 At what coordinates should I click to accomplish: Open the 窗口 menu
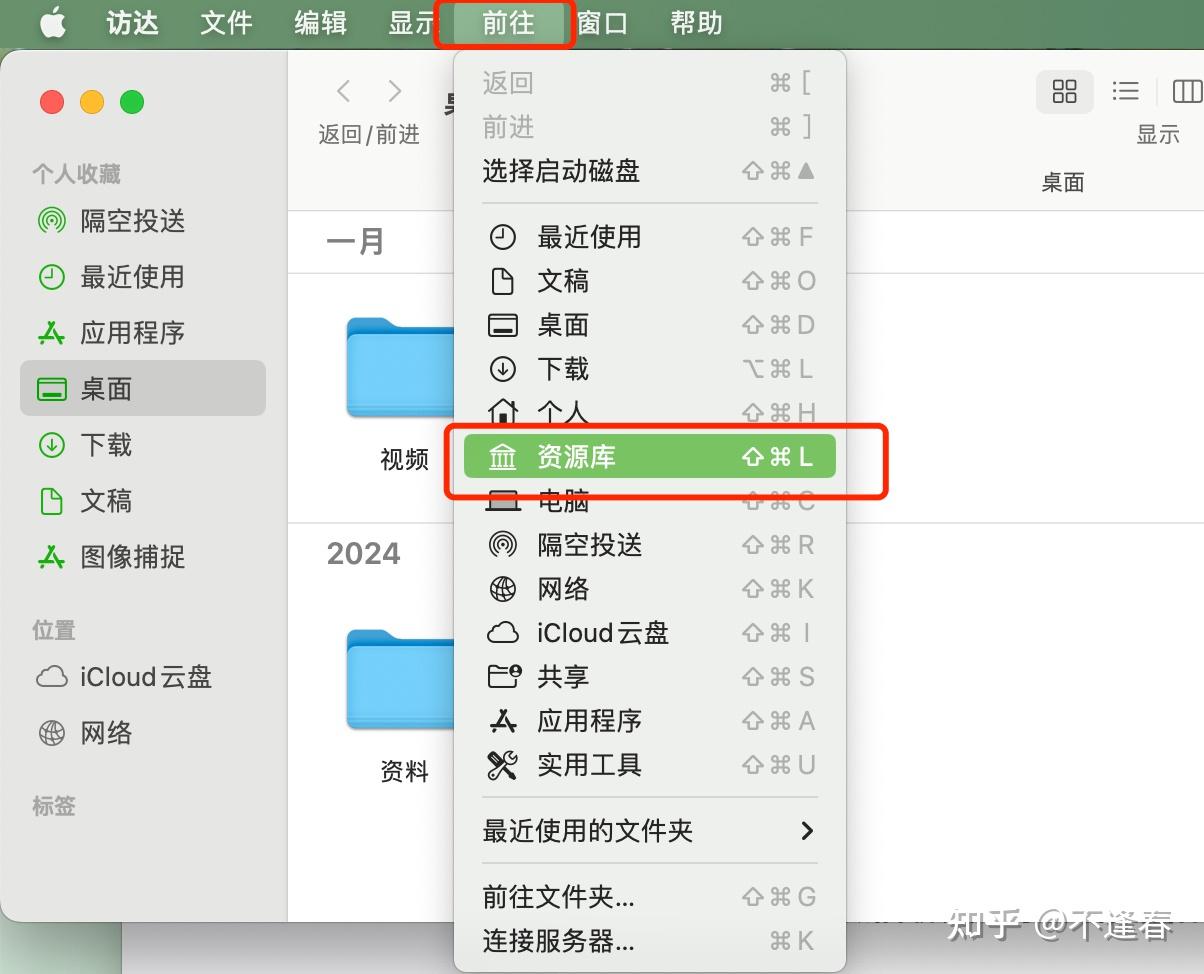(x=602, y=23)
